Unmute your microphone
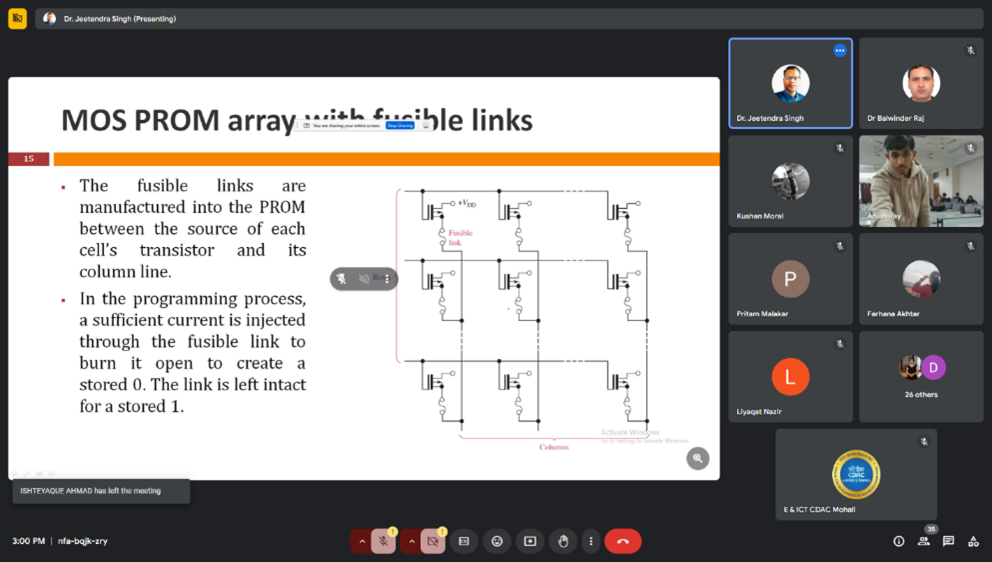Screen dimensions: 992x562 tap(383, 541)
